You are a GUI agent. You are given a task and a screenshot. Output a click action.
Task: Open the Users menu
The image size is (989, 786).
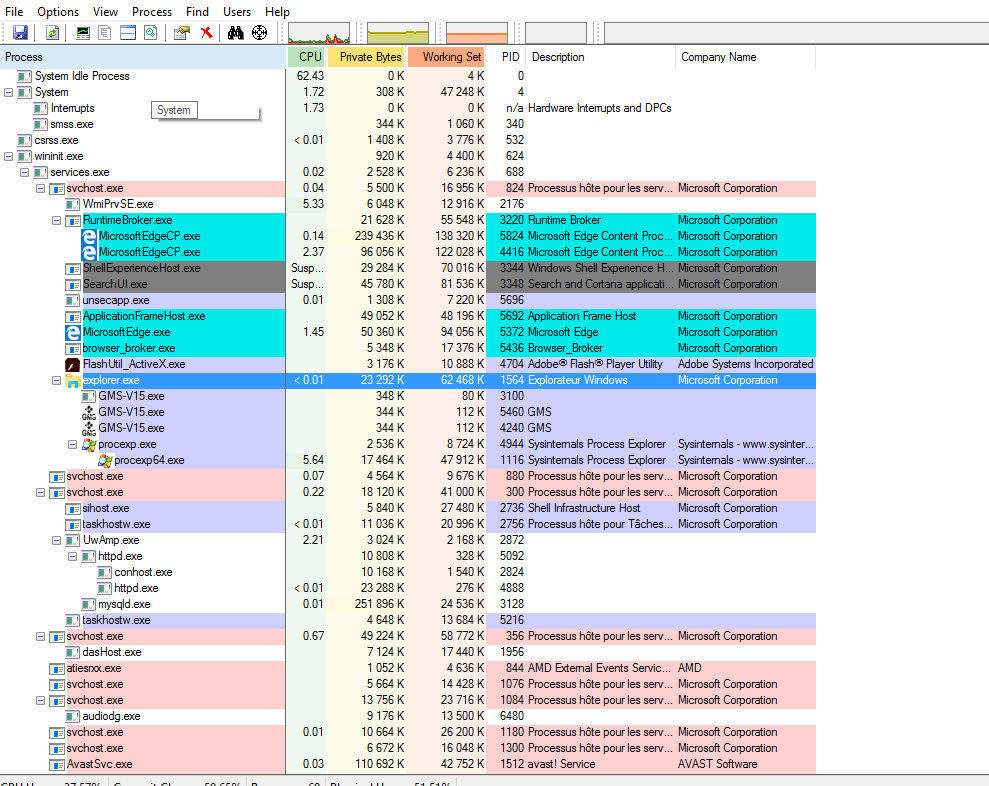pos(237,12)
